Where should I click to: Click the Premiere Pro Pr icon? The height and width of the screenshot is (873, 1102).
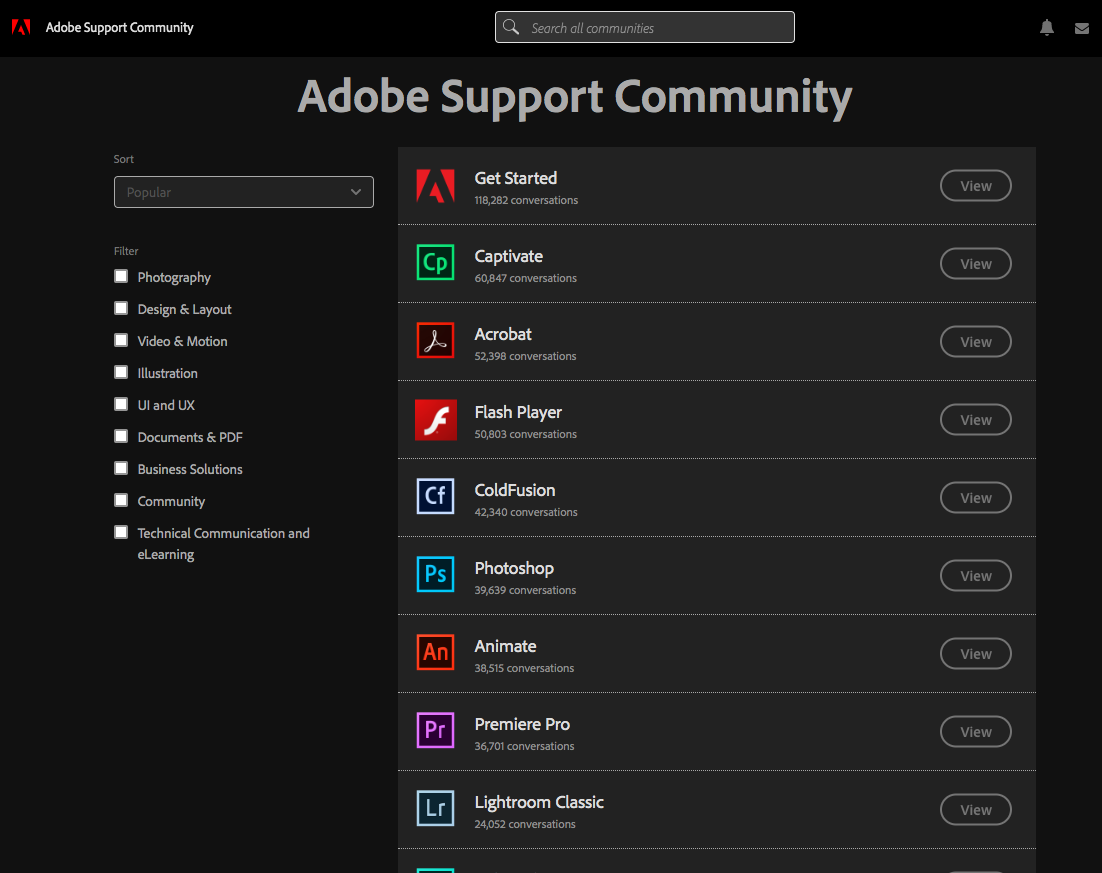tap(435, 730)
